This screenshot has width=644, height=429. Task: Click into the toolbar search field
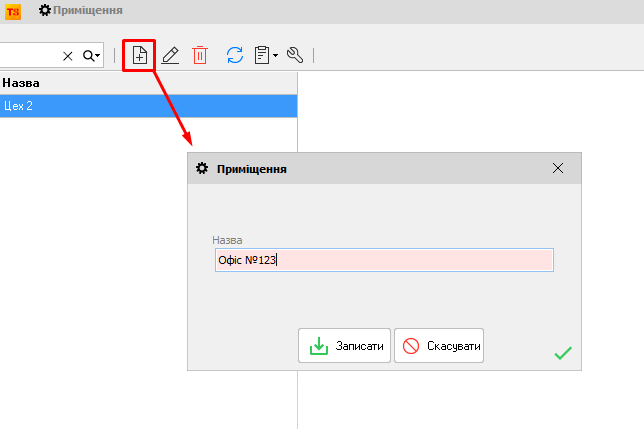tap(30, 56)
